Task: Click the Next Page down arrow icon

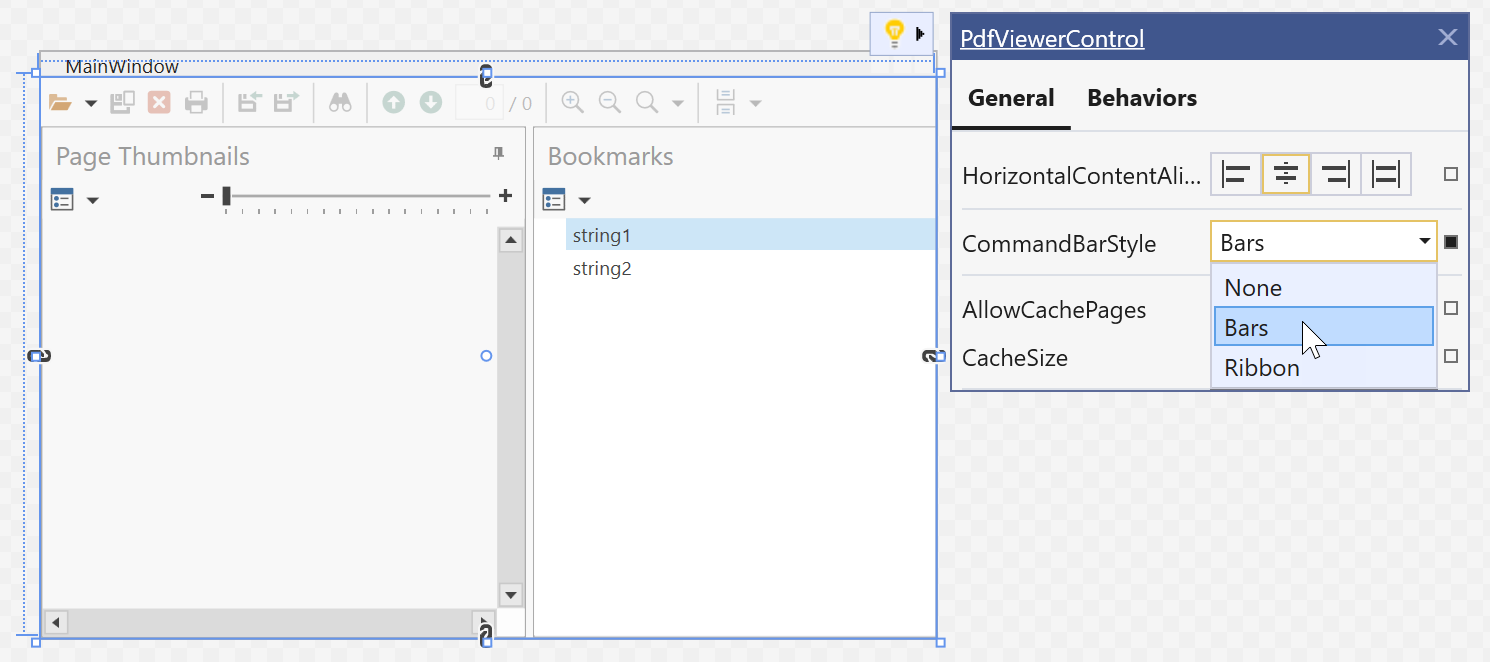Action: (x=430, y=102)
